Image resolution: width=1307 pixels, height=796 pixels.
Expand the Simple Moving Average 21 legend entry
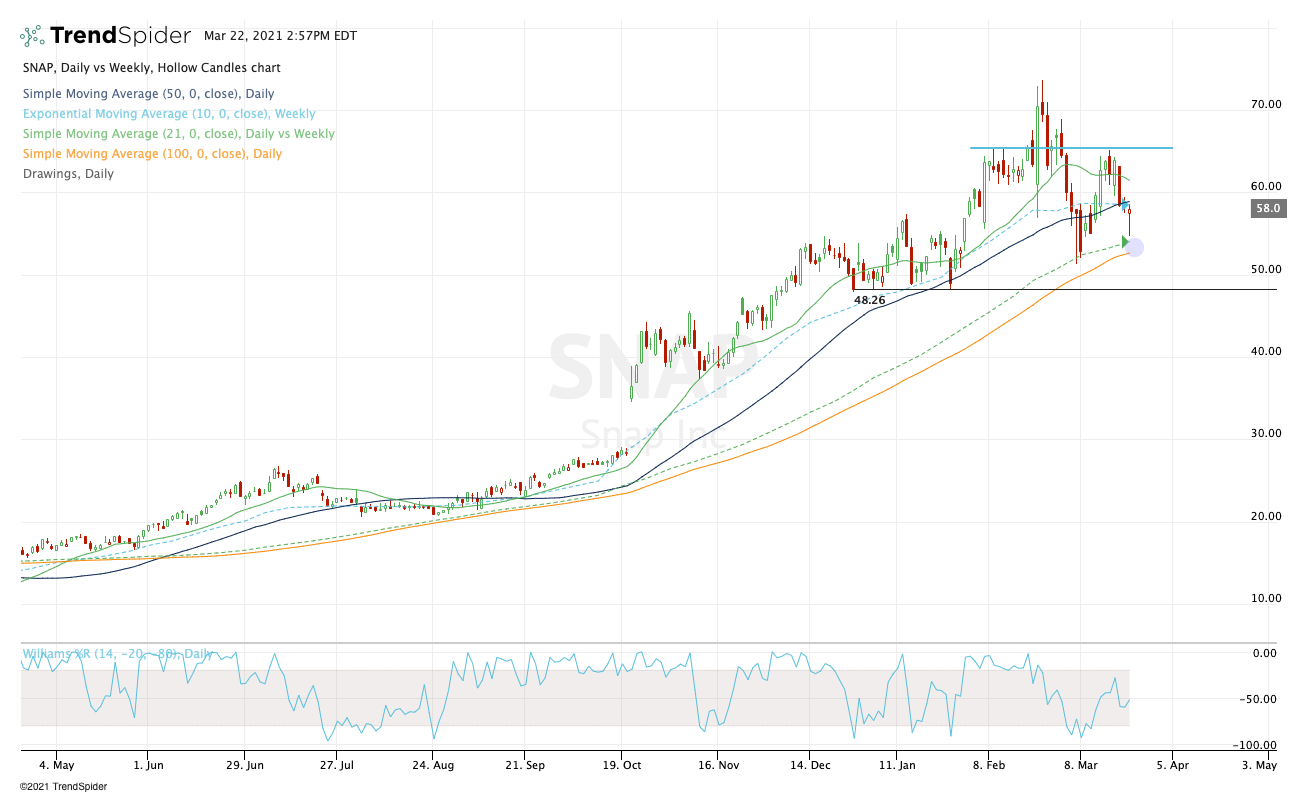click(x=178, y=134)
